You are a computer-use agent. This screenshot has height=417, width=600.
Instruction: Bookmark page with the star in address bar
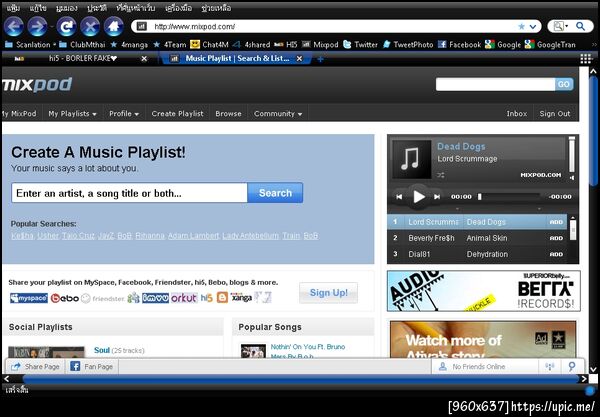coord(521,26)
